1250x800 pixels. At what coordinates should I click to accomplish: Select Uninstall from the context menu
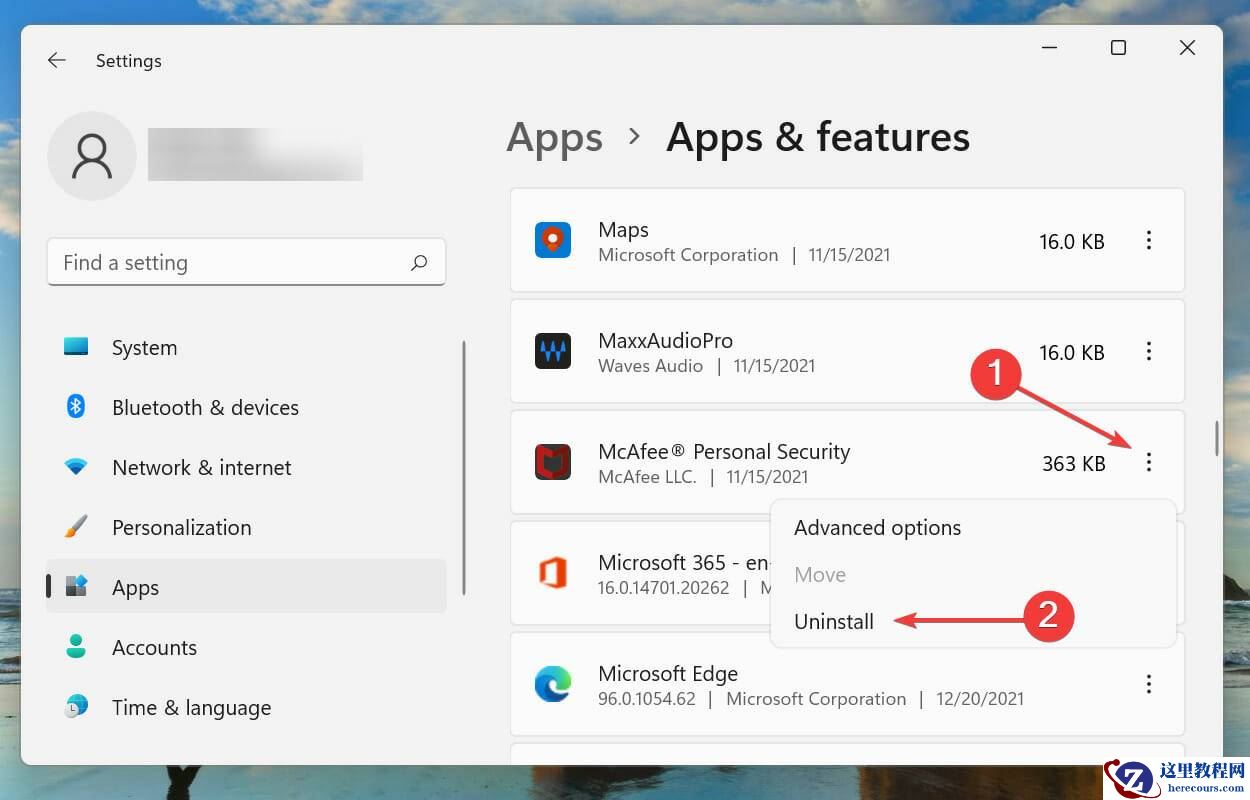click(x=834, y=622)
